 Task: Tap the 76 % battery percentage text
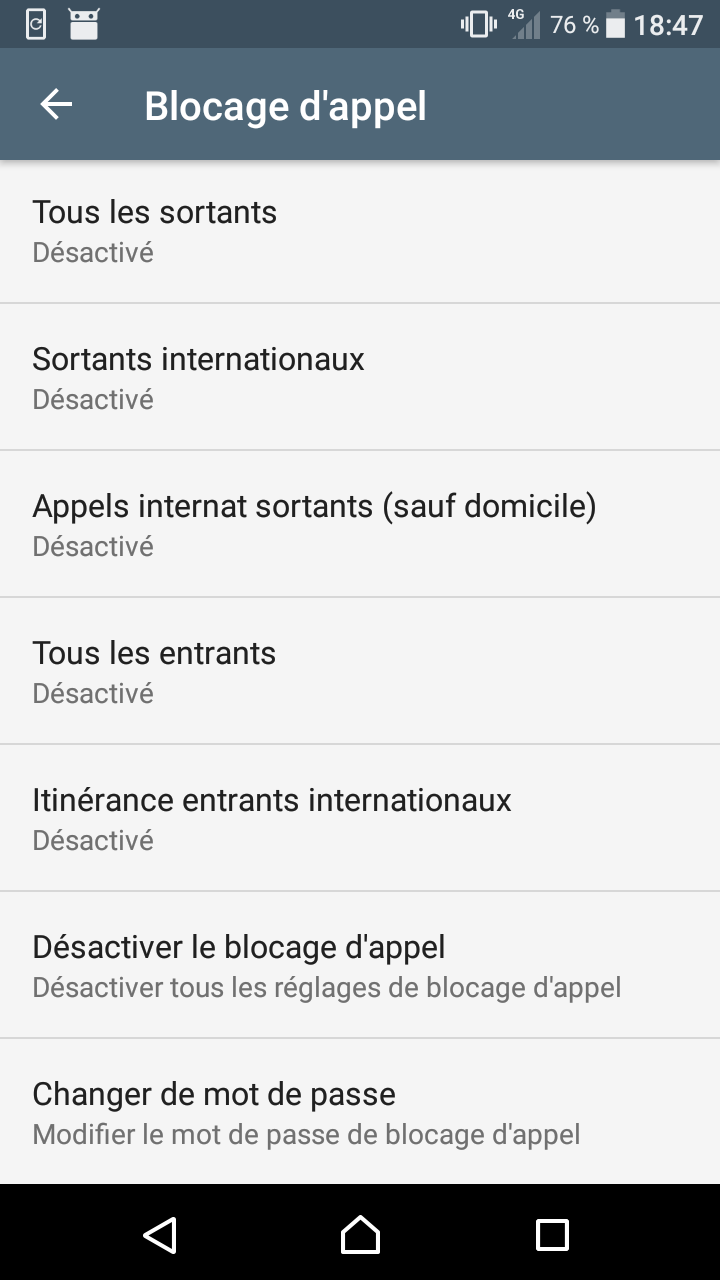574,24
